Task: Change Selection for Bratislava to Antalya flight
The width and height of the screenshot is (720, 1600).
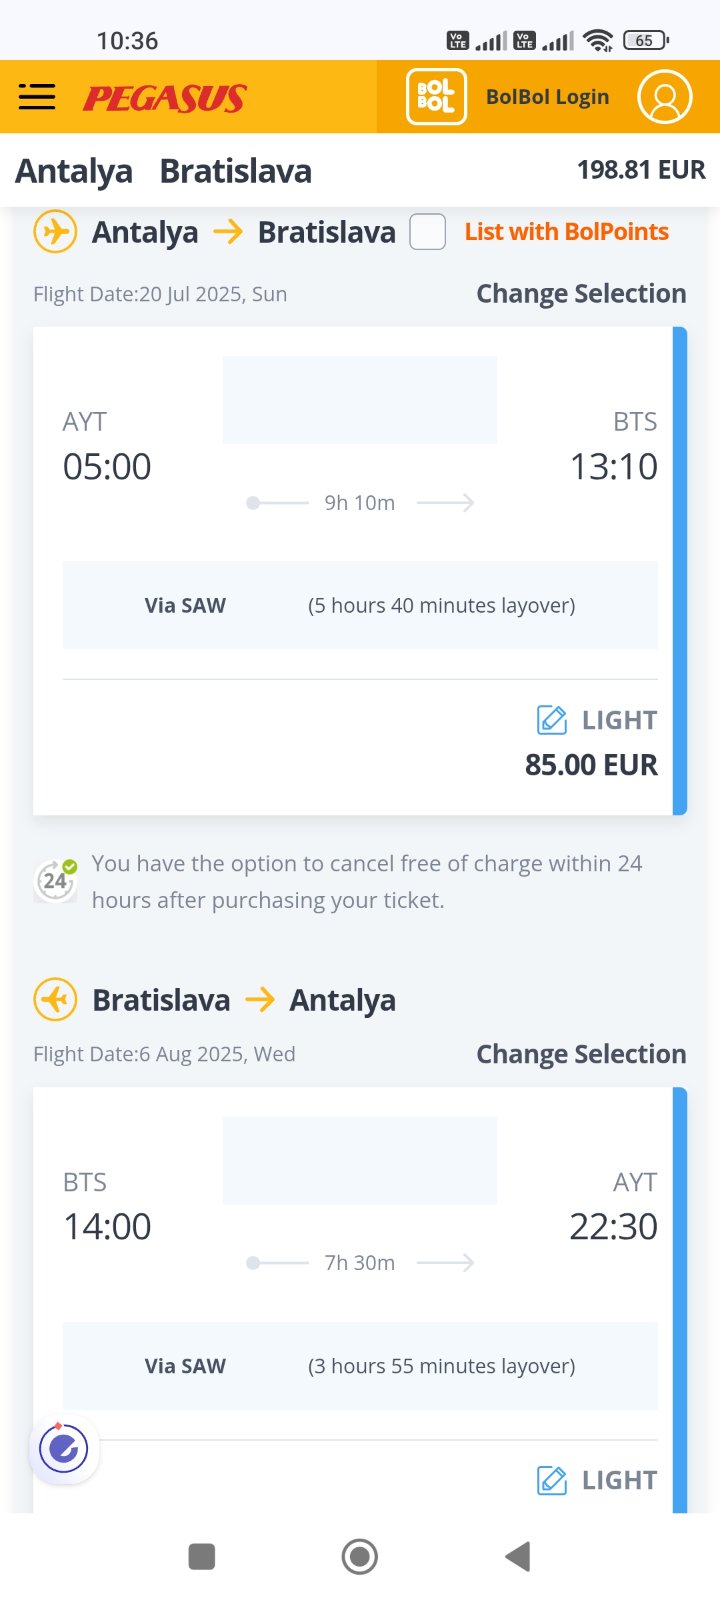Action: tap(581, 1054)
